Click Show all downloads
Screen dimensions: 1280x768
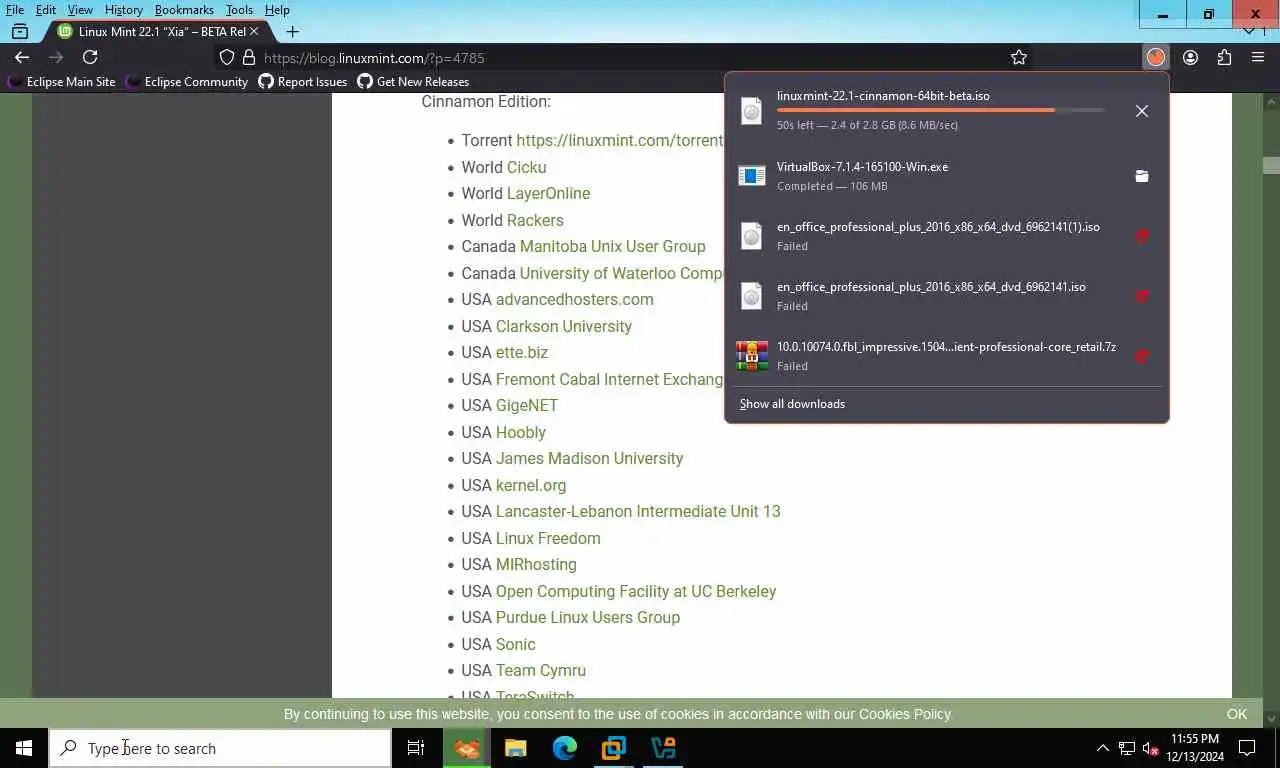(792, 404)
